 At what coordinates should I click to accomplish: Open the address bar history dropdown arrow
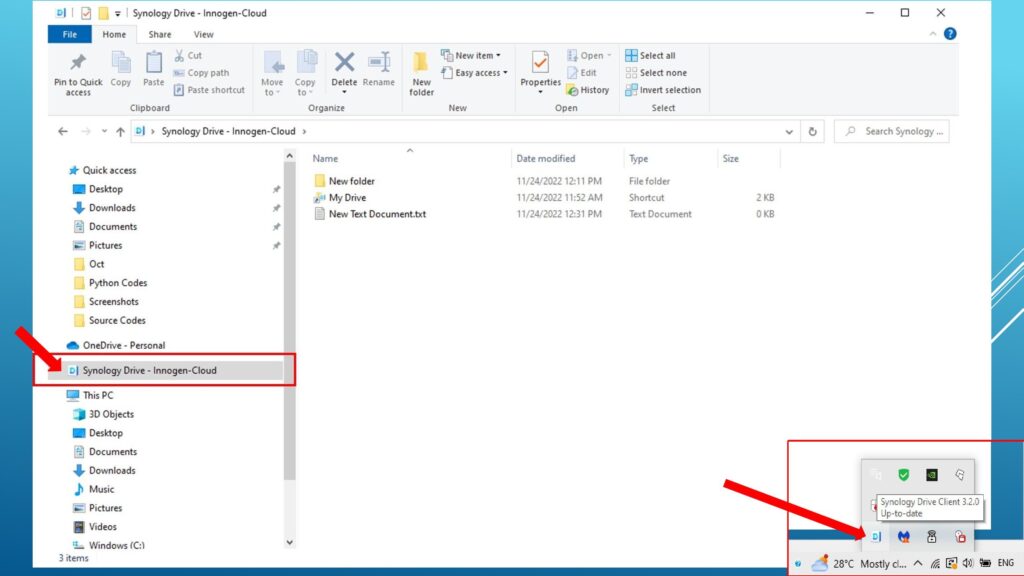coord(789,131)
